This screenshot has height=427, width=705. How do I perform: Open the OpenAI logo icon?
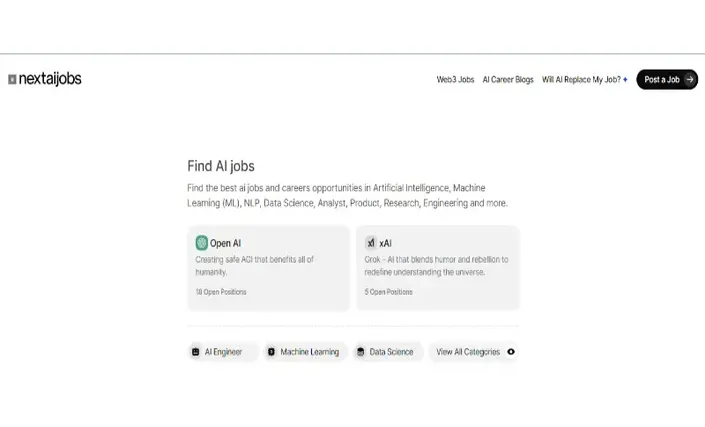(x=201, y=243)
